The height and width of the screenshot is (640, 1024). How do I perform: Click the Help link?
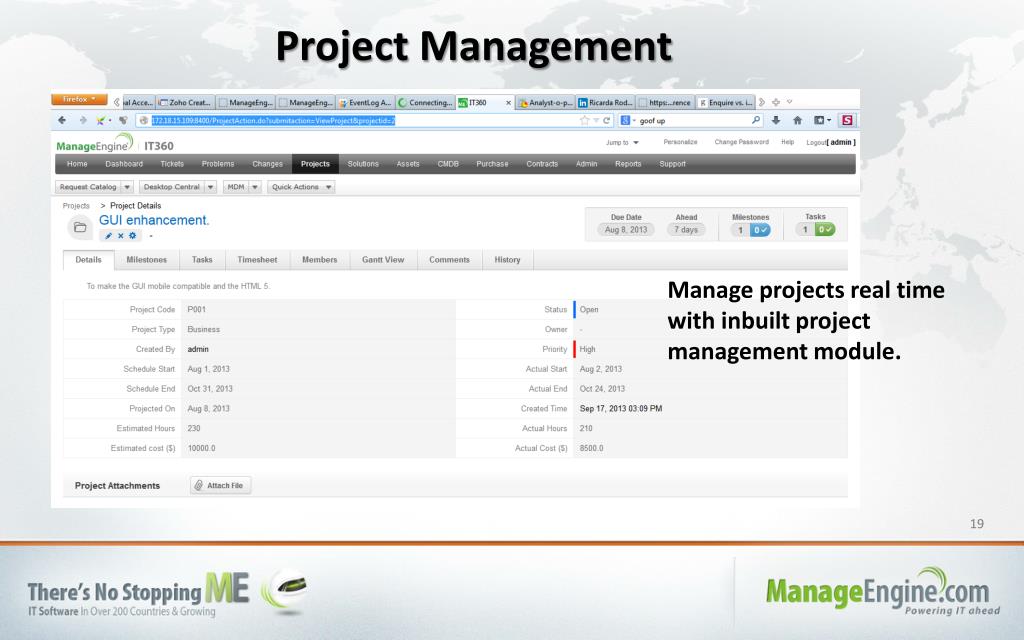(x=788, y=142)
